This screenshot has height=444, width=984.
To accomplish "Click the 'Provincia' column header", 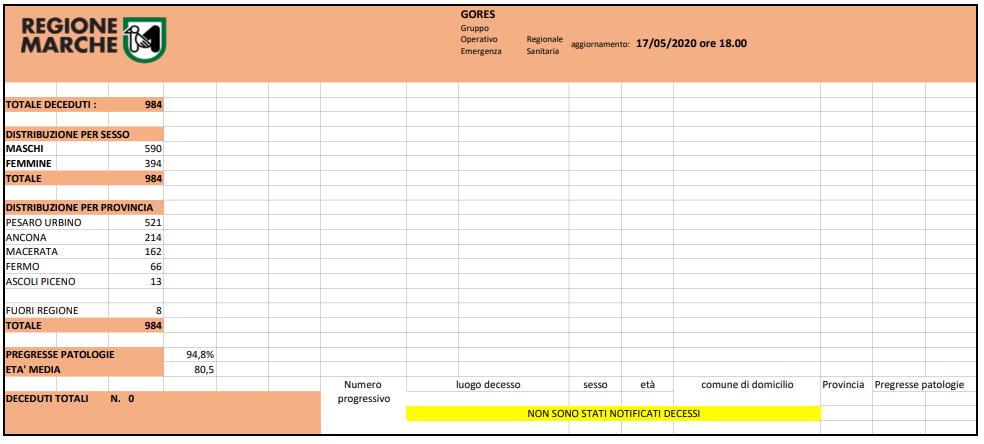I will 843,384.
